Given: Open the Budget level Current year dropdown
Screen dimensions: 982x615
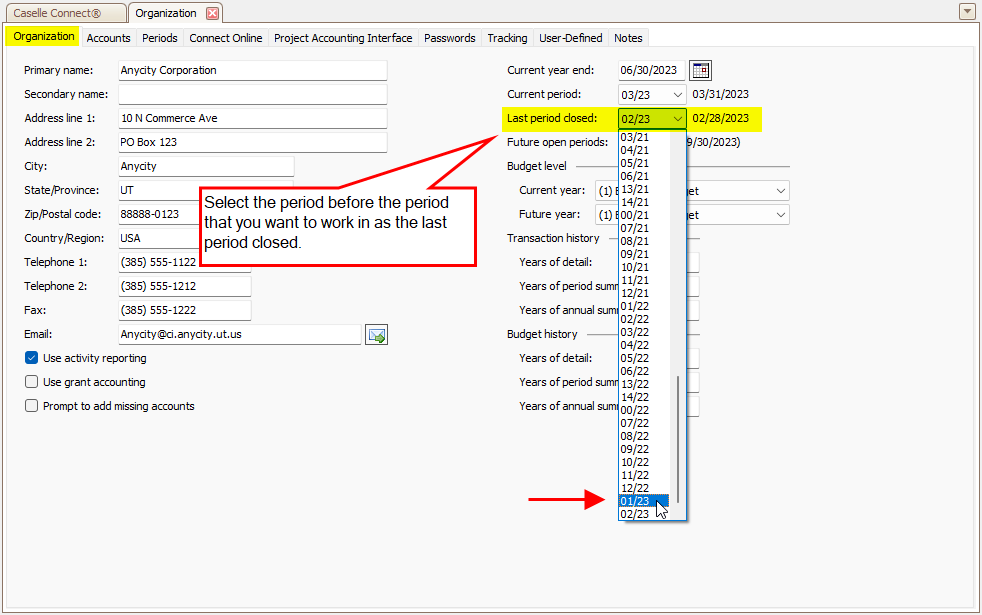Looking at the screenshot, I should point(780,191).
